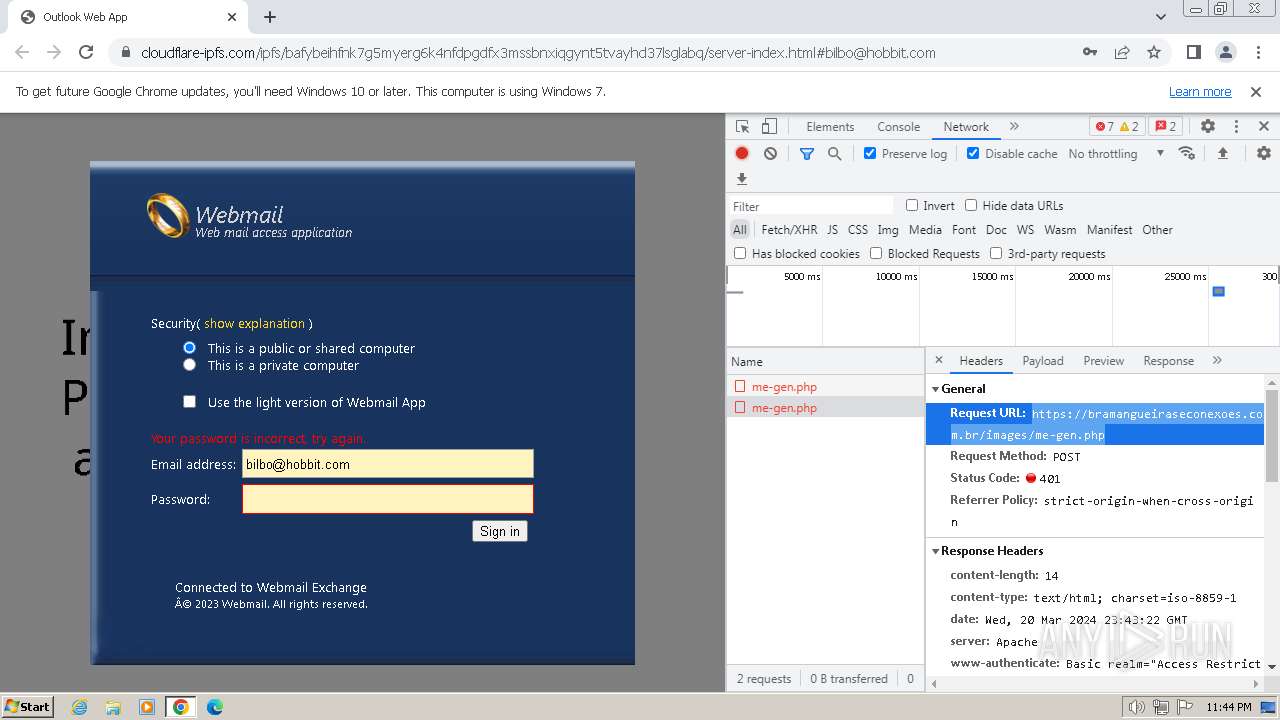
Task: Toggle the browser side panel icon
Action: pyautogui.click(x=1194, y=53)
